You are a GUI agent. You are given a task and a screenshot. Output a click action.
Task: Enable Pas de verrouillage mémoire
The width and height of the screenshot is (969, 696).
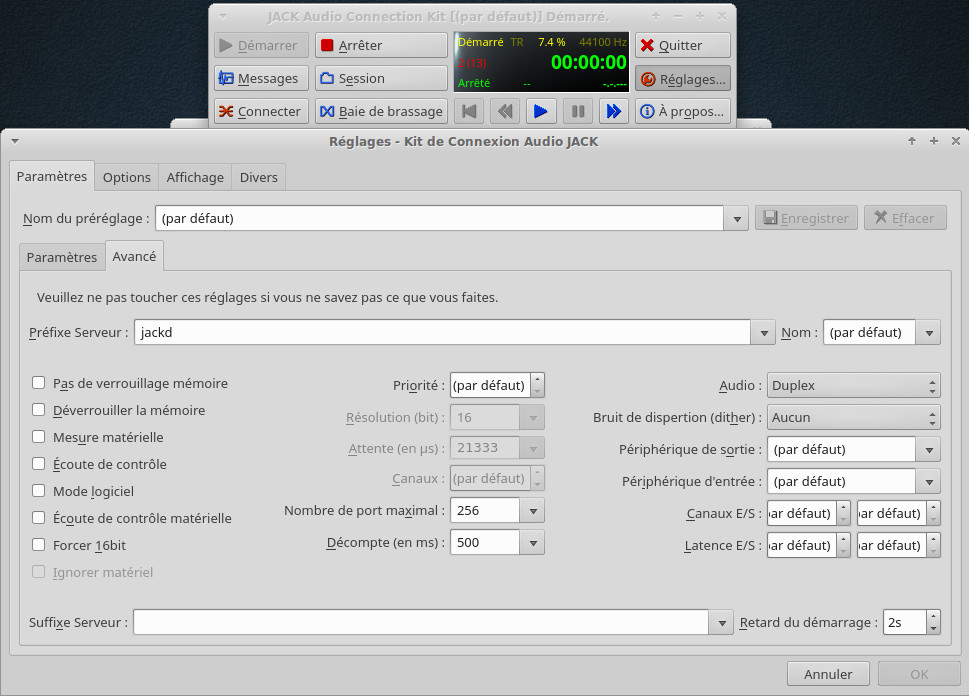click(x=38, y=383)
